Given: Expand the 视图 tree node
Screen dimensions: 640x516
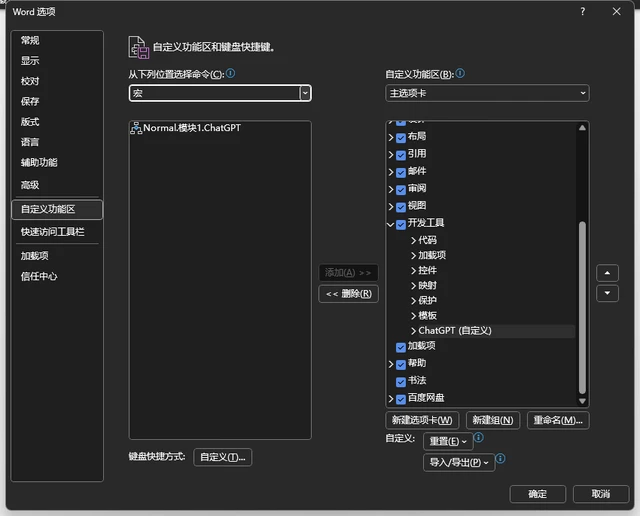Looking at the screenshot, I should [x=391, y=207].
